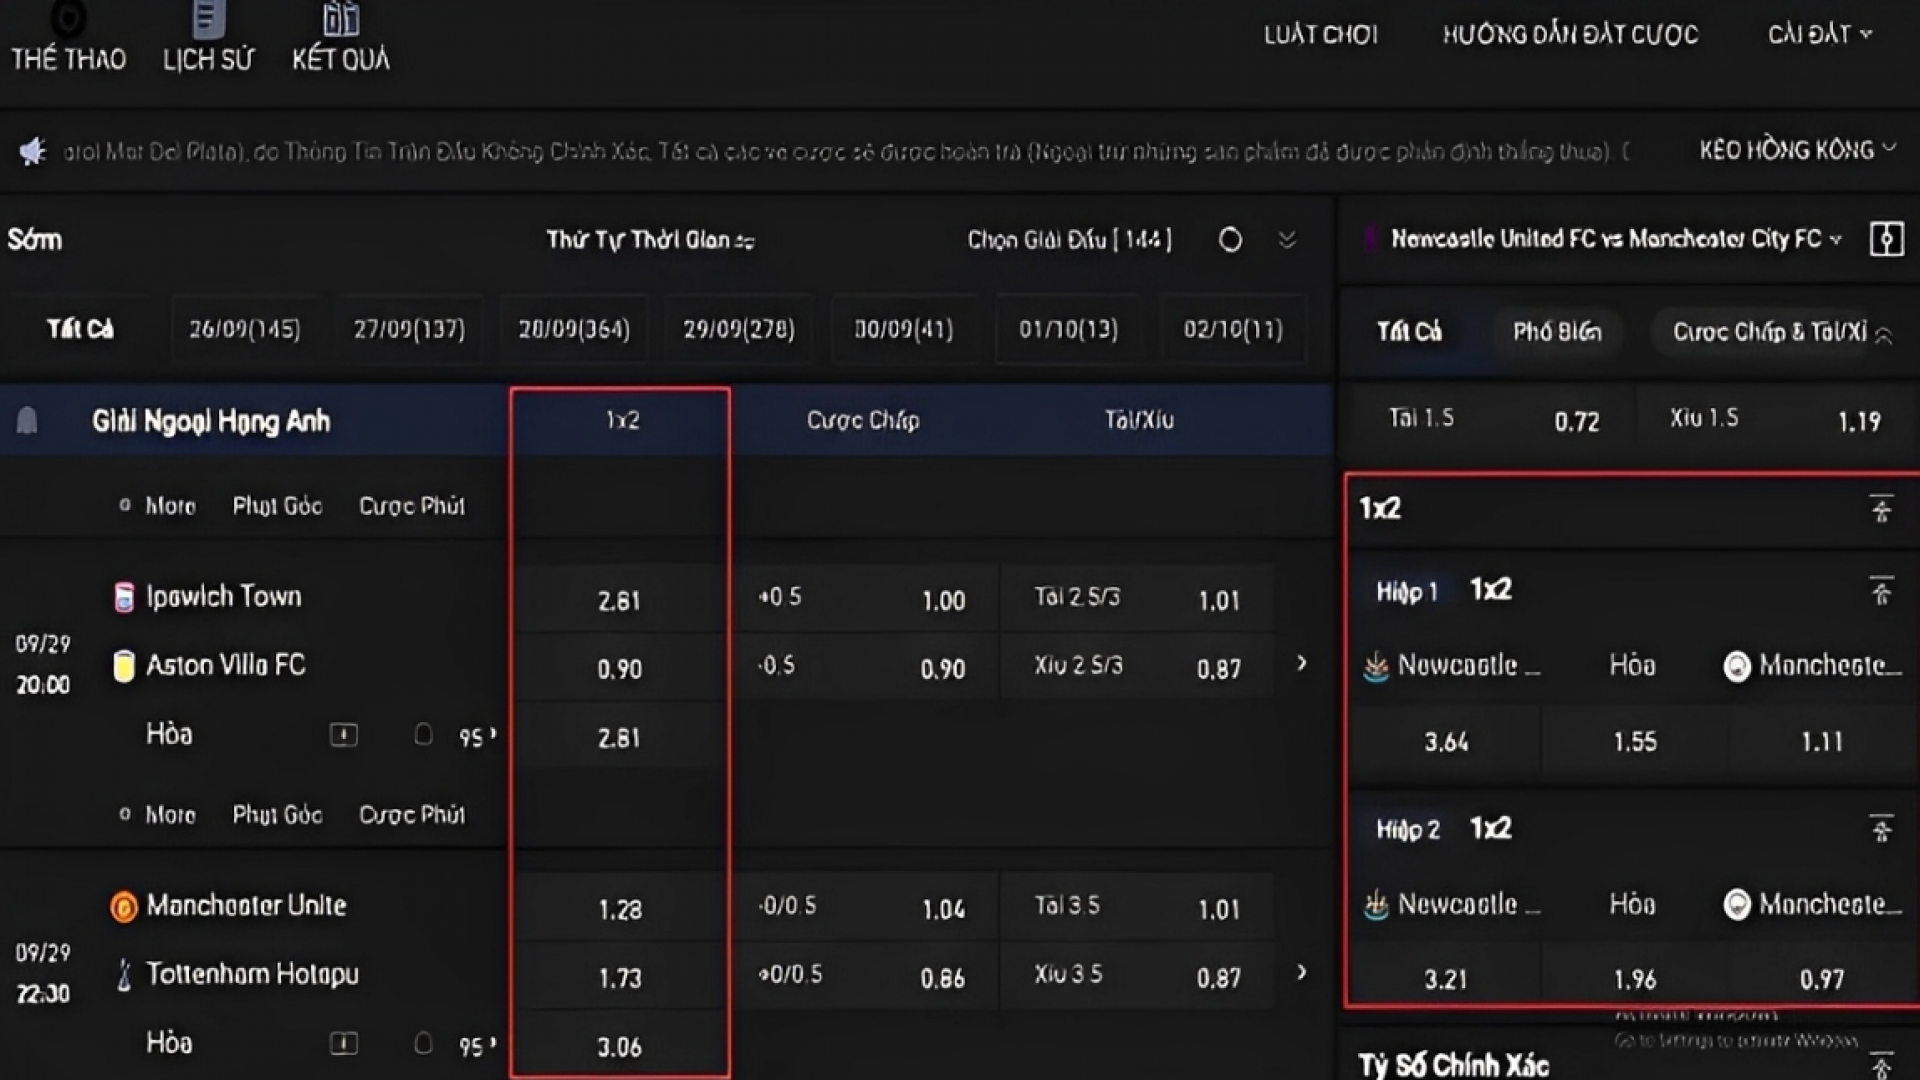Screen dimensions: 1920x1080
Task: Select the 28/09(364) date tab
Action: tap(574, 329)
